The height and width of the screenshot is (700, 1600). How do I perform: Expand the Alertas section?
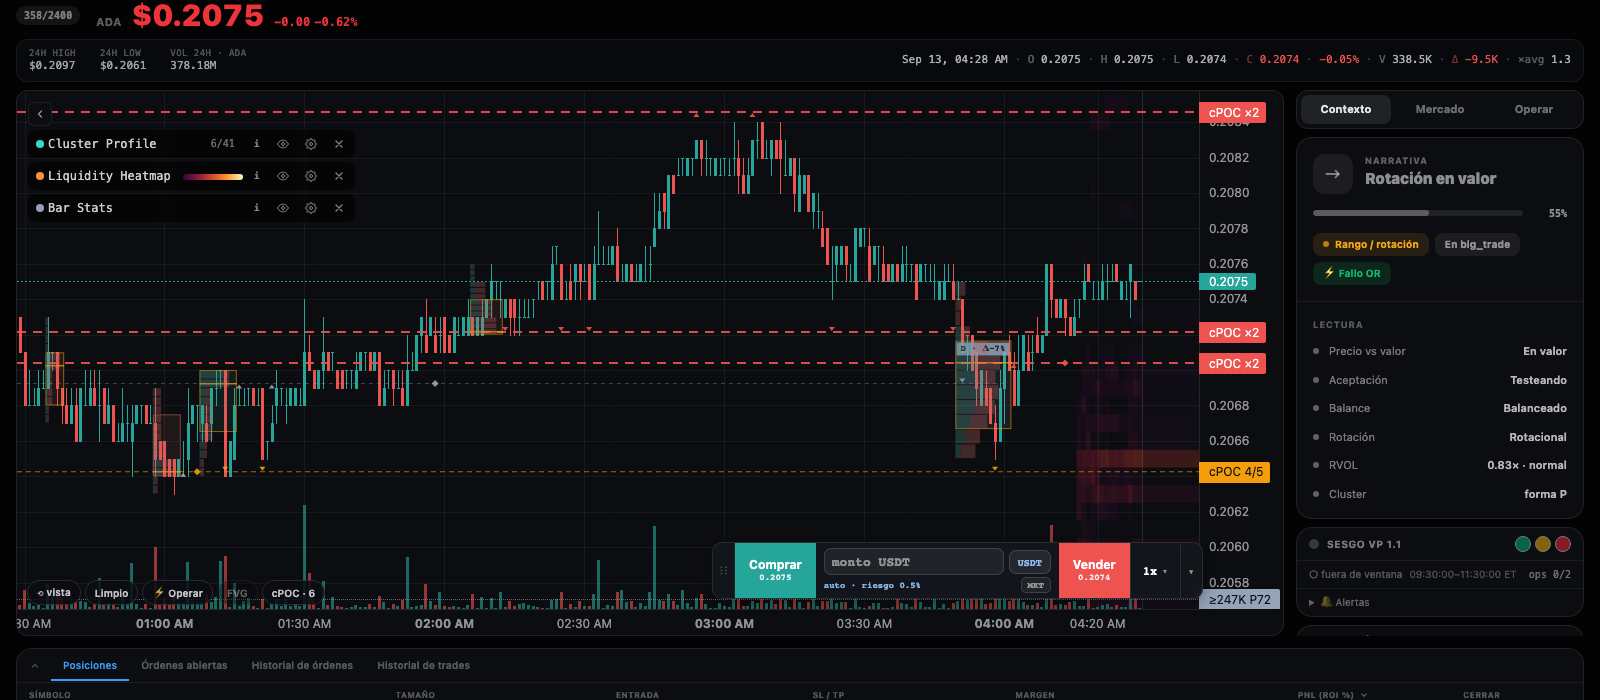[1312, 602]
